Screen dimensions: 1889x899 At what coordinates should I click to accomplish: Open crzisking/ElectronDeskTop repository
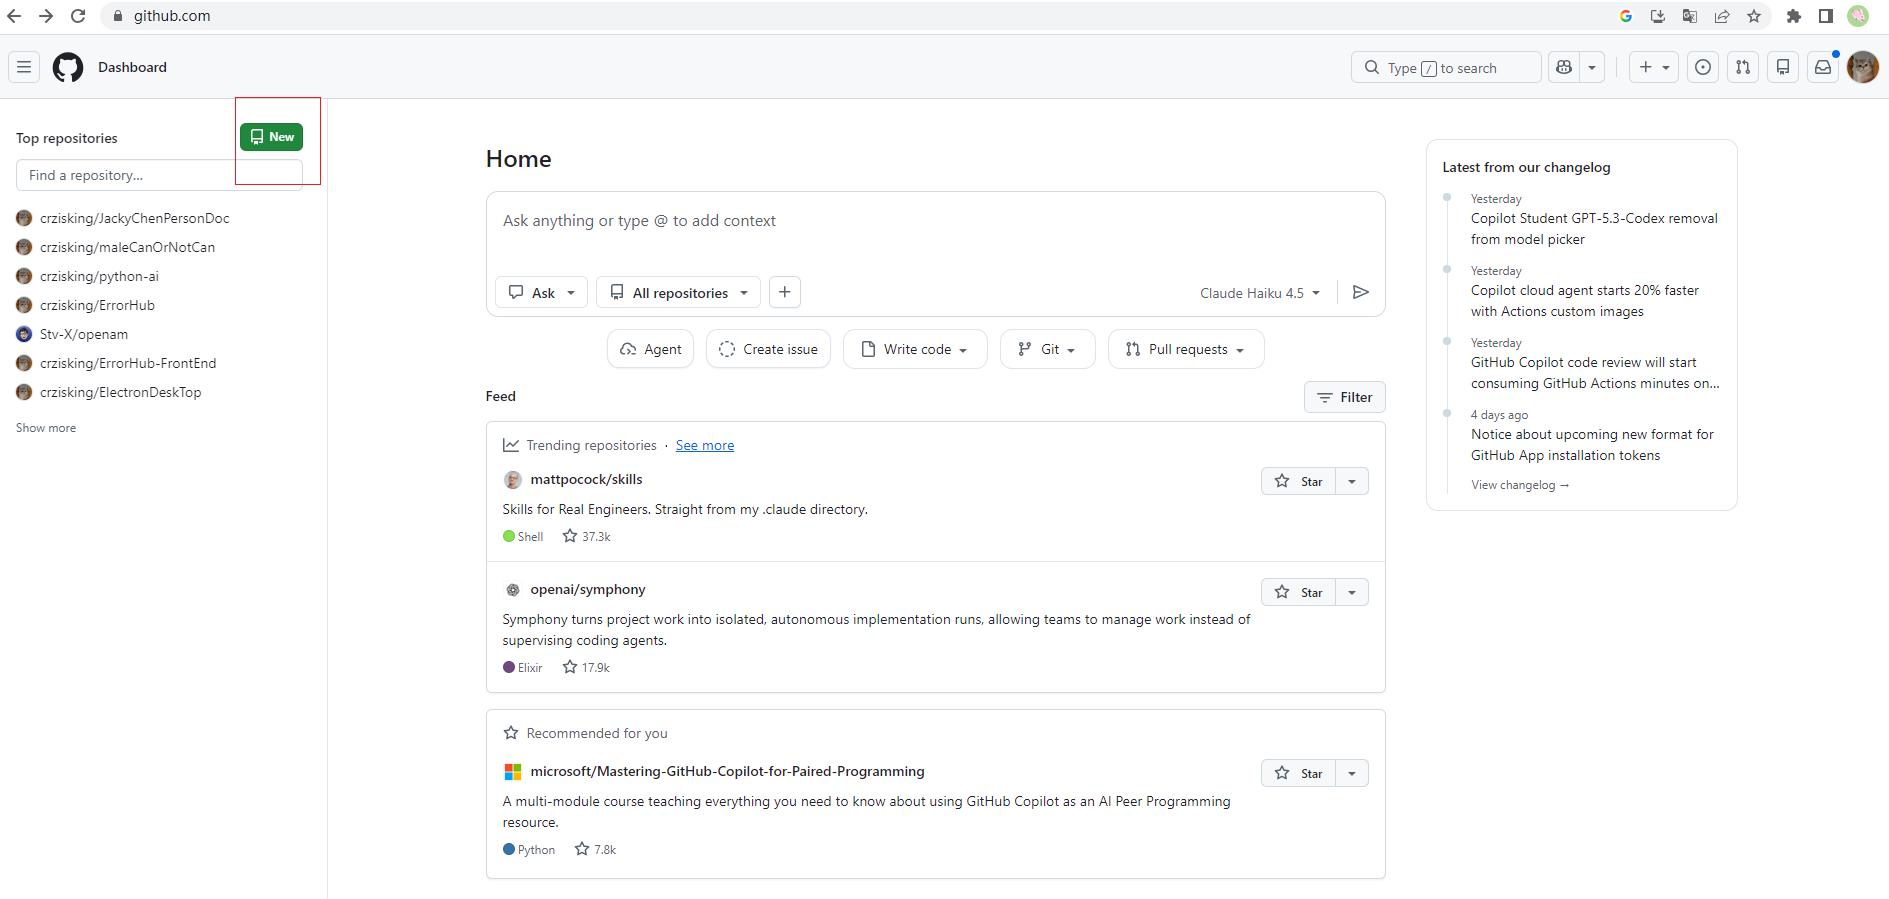click(120, 392)
